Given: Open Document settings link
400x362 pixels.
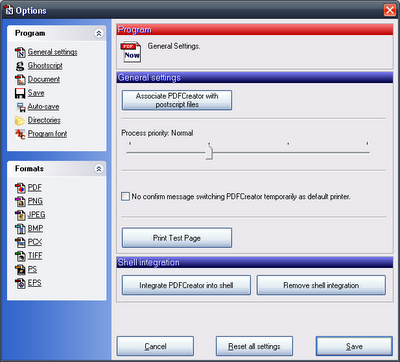Looking at the screenshot, I should 44,79.
